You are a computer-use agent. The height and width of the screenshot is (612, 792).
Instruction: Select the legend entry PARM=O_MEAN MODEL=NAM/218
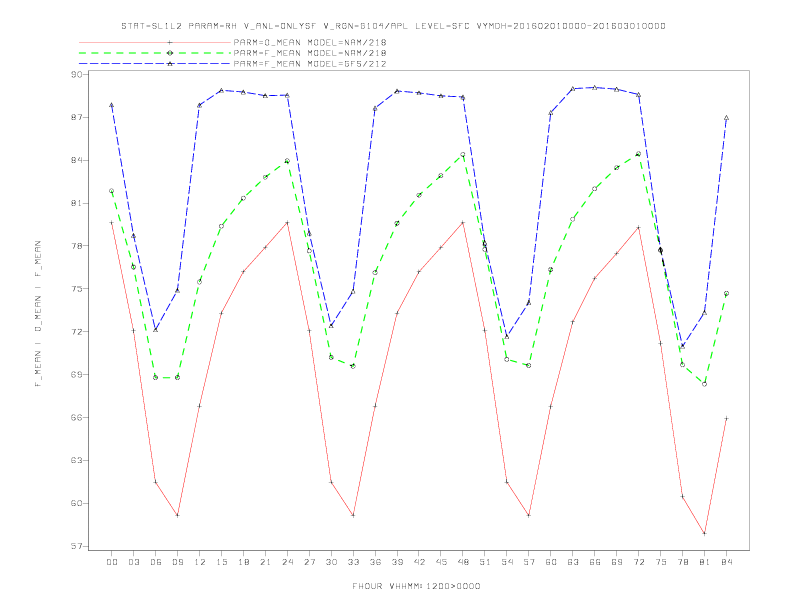310,42
